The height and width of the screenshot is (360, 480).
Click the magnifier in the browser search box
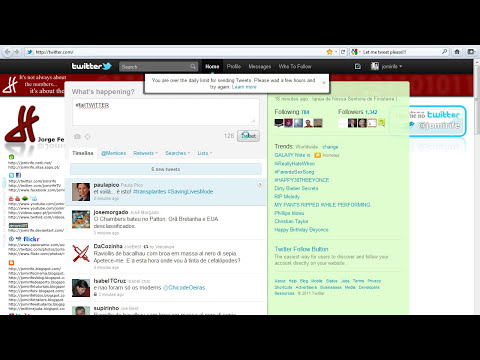[444, 52]
